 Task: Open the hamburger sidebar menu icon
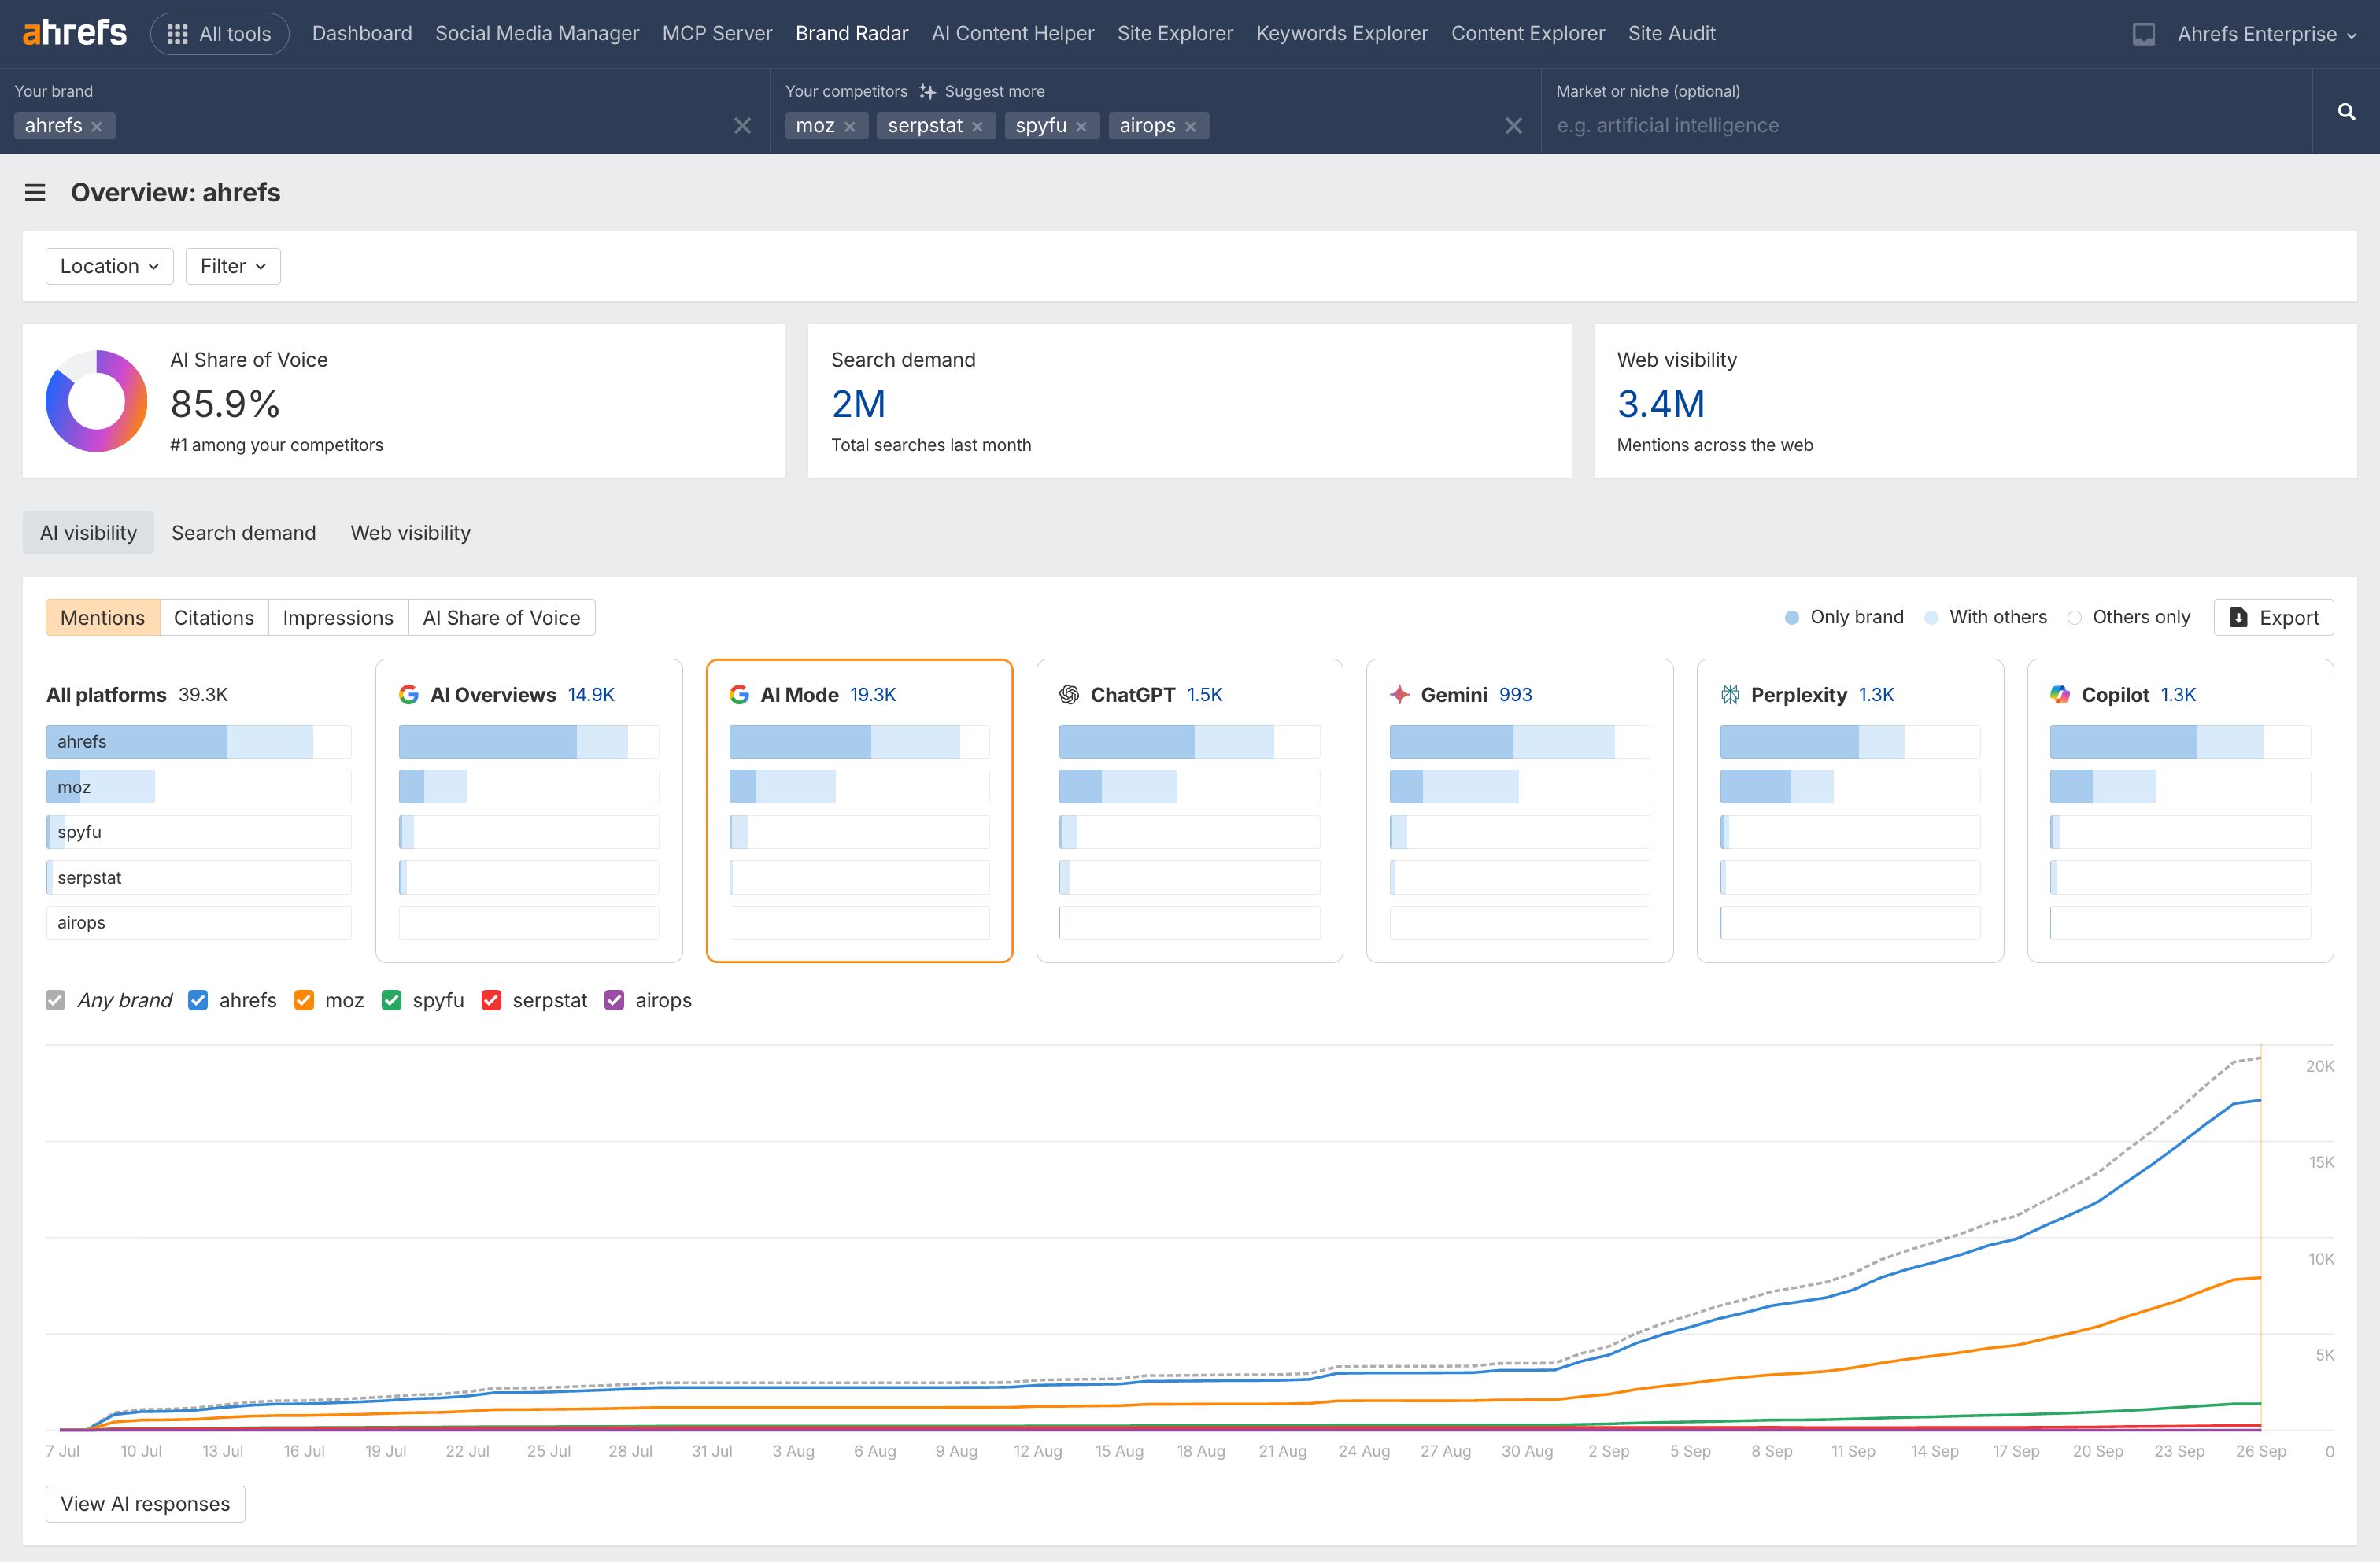click(35, 192)
